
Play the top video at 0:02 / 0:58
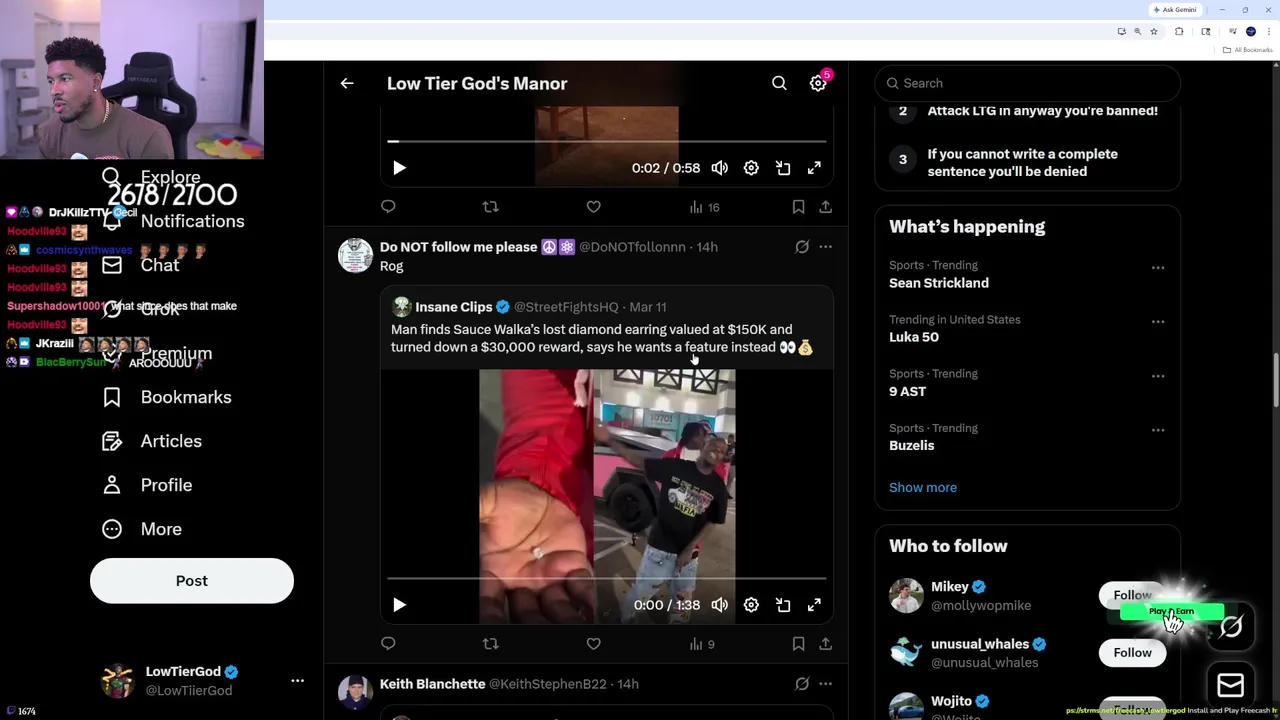[399, 168]
